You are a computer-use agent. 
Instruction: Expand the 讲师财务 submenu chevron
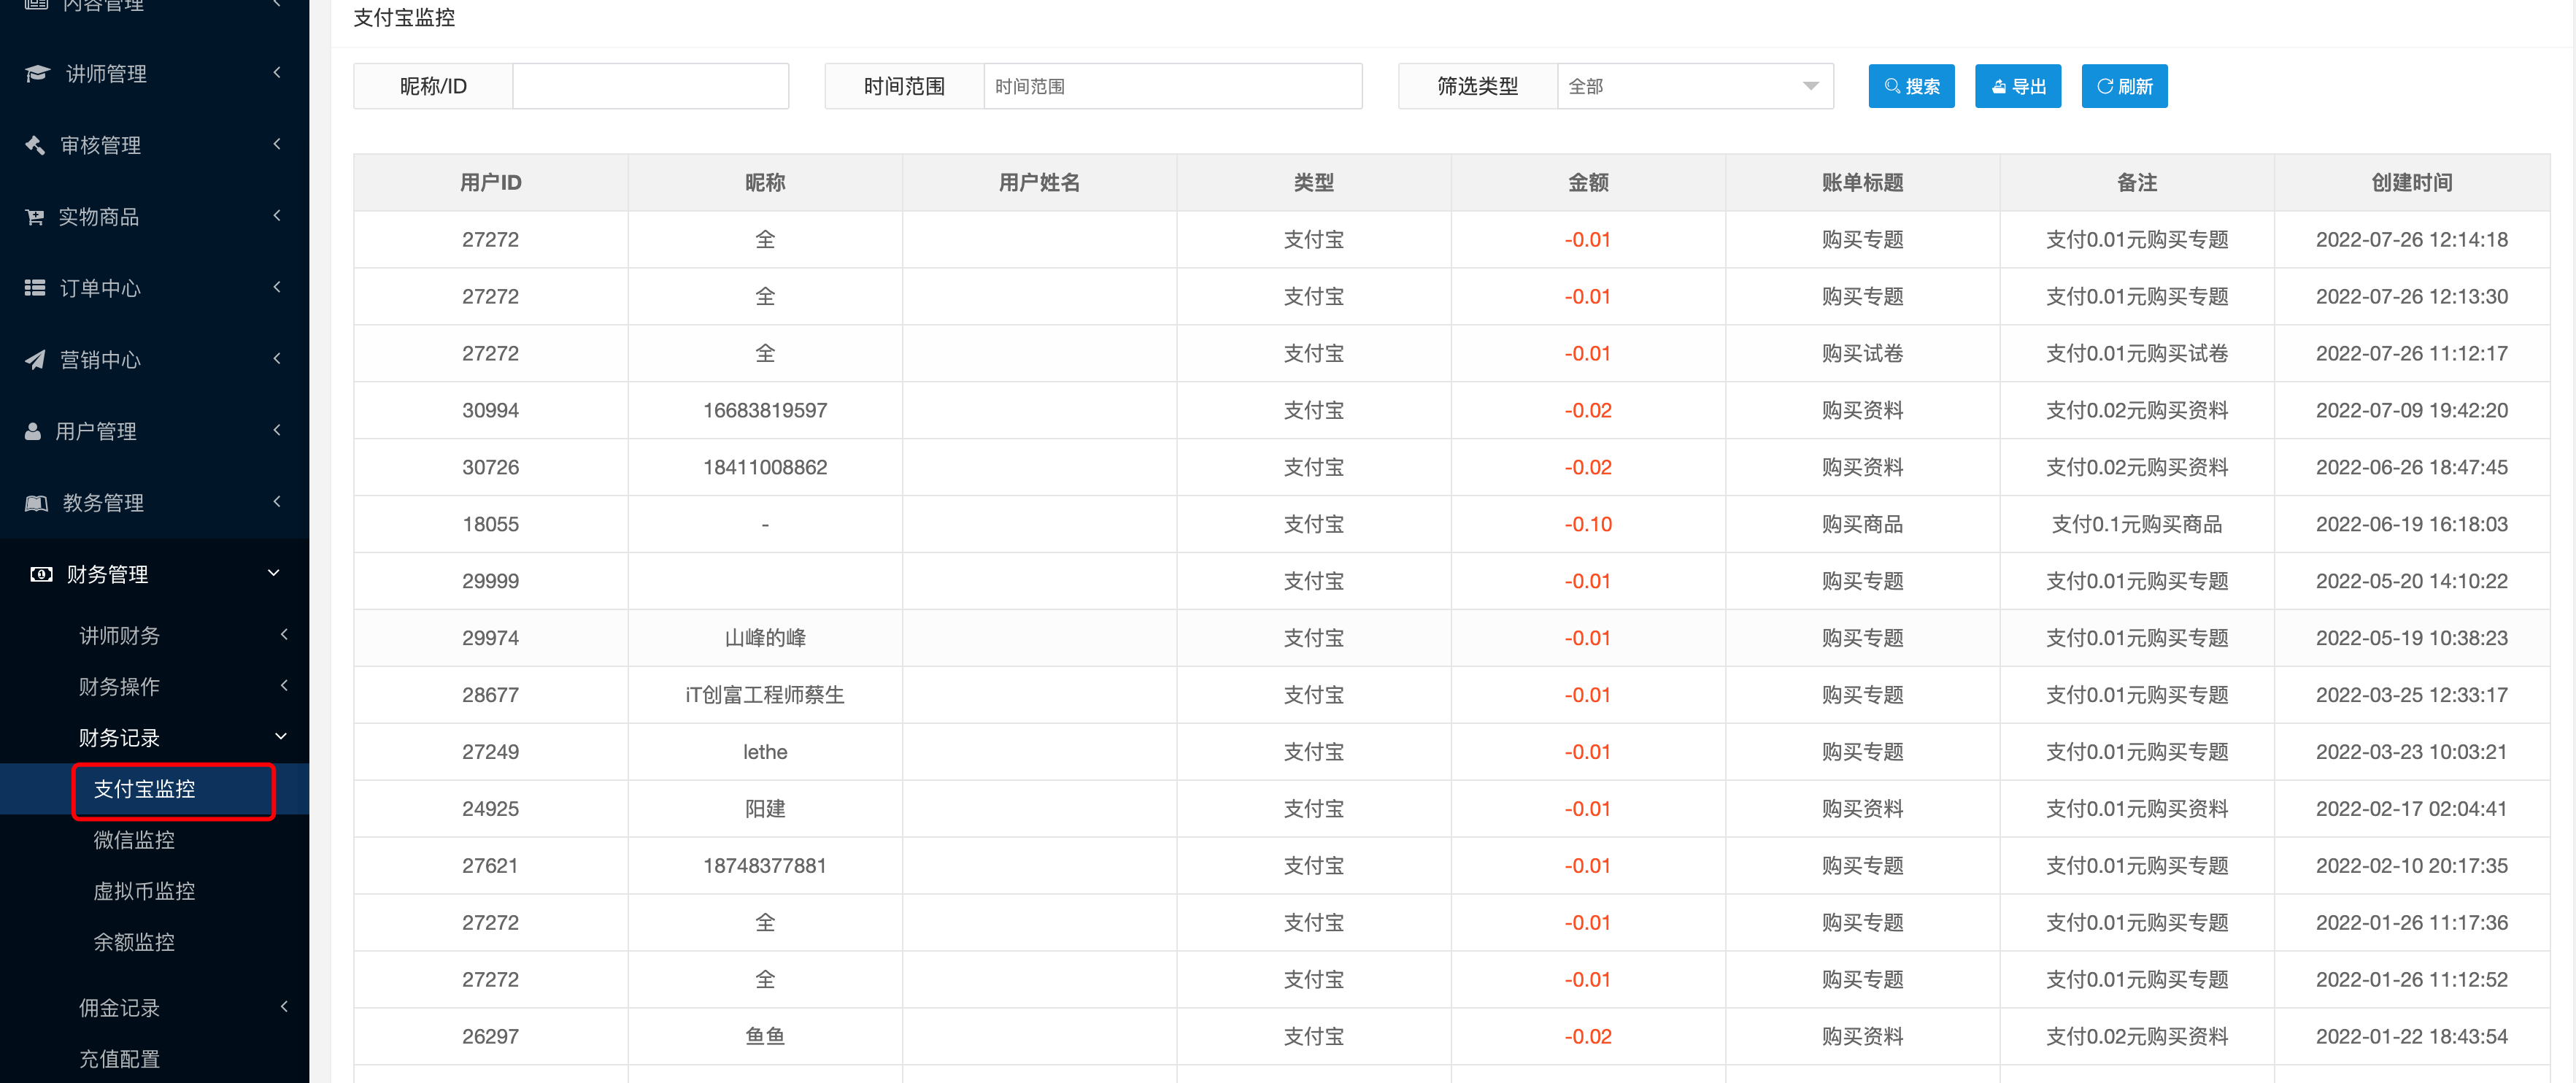point(284,634)
